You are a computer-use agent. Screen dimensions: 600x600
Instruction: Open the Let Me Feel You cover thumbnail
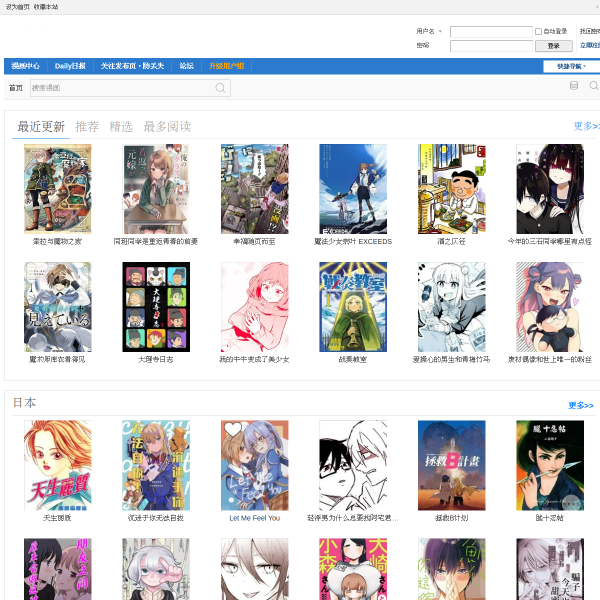(254, 465)
